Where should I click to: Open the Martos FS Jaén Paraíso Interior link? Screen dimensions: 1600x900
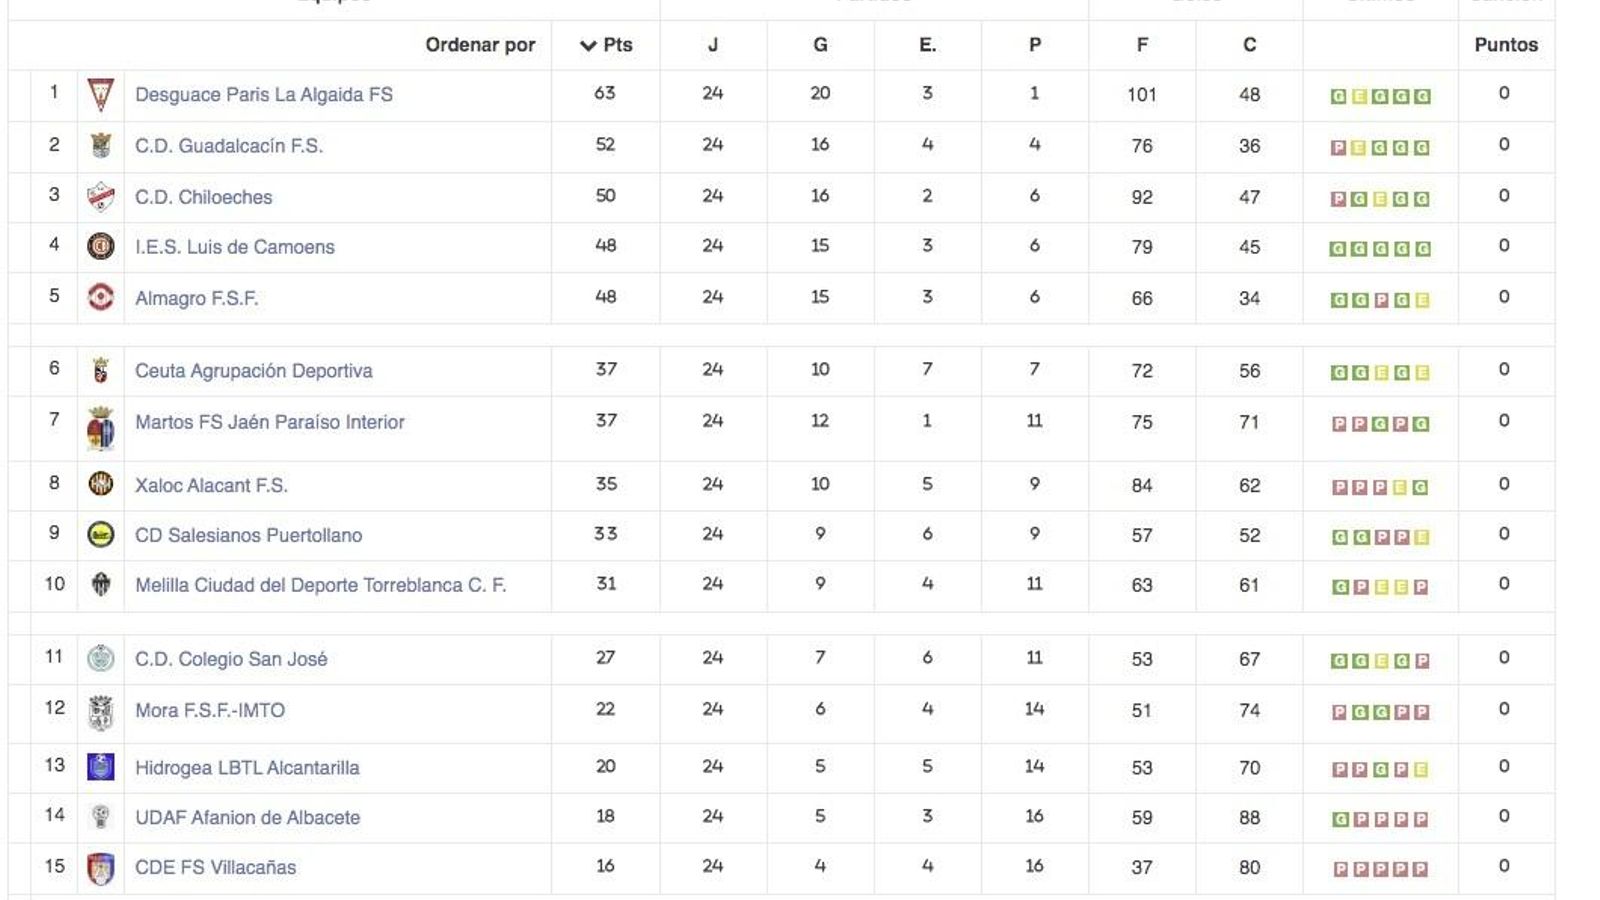point(270,421)
